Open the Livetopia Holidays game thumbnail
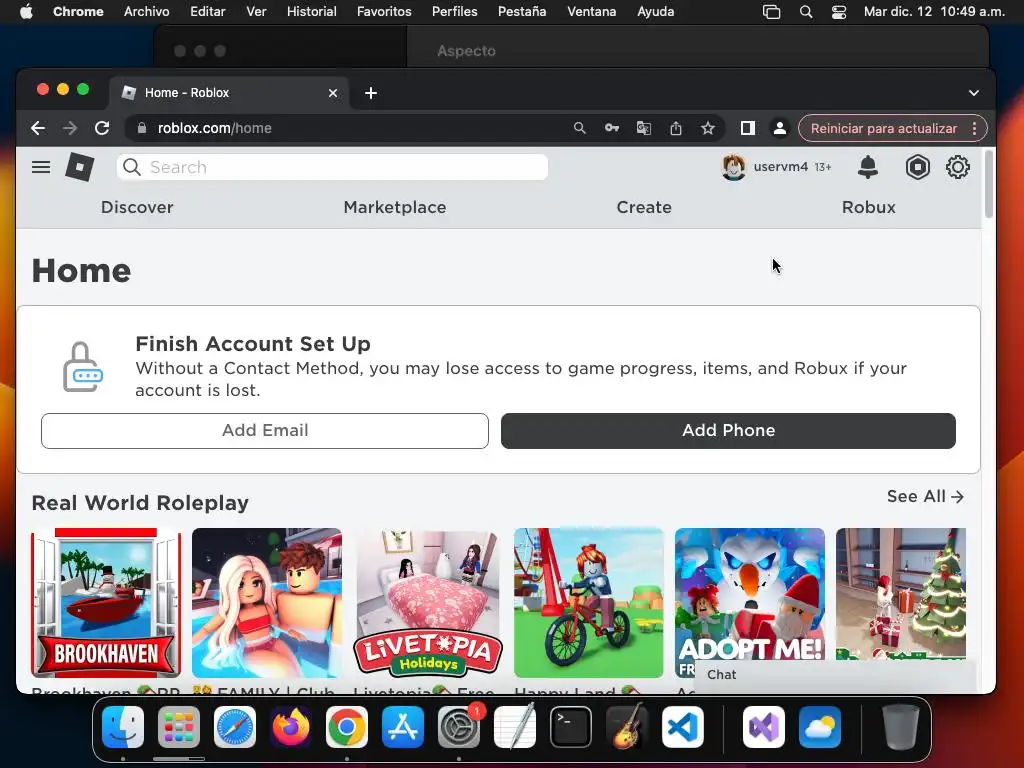Viewport: 1024px width, 768px height. [428, 603]
